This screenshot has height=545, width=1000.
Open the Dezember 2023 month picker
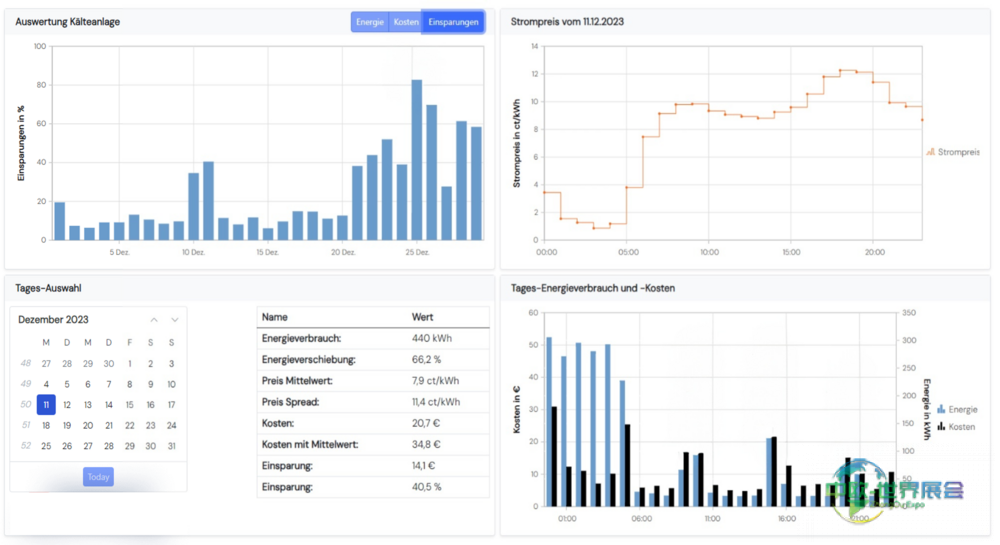pyautogui.click(x=53, y=320)
